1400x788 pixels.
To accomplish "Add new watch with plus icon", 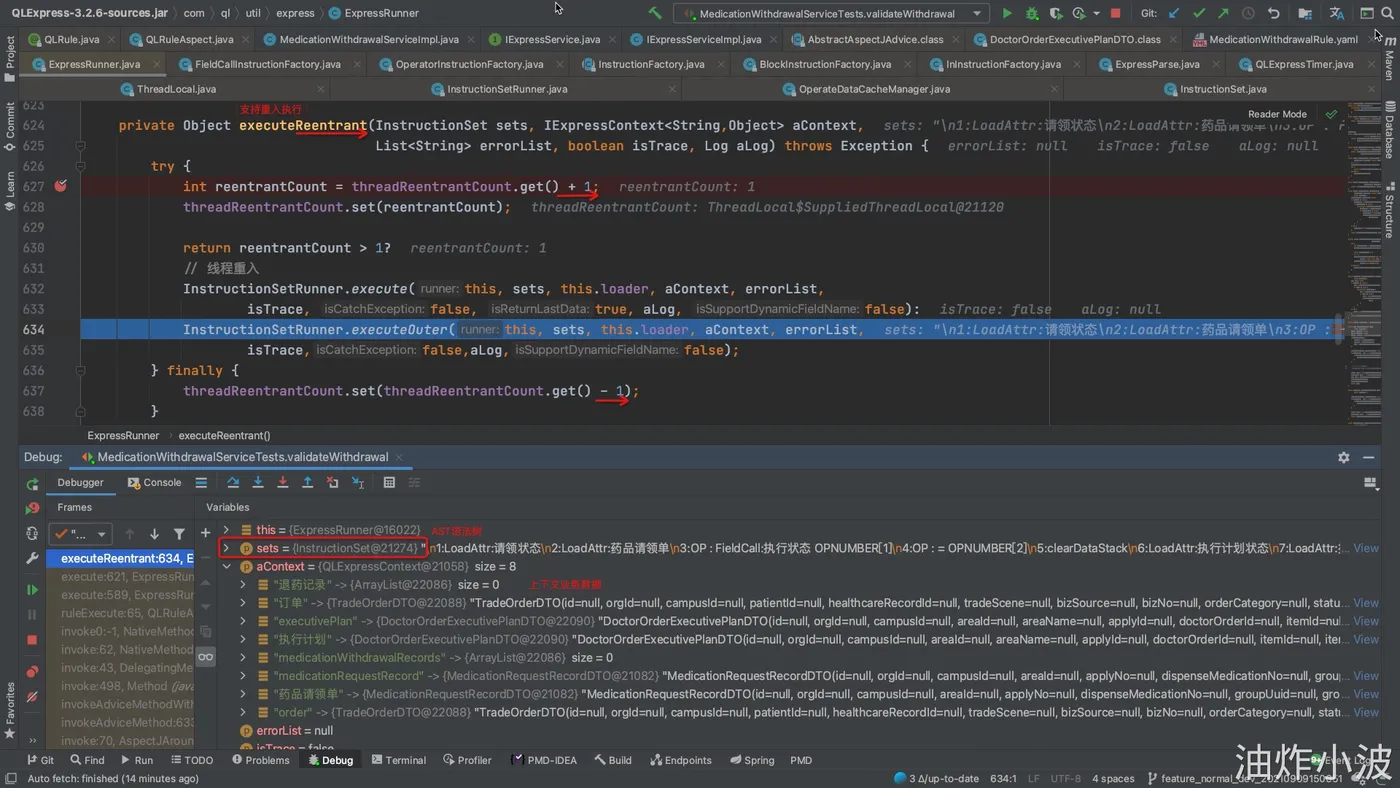I will pos(205,533).
